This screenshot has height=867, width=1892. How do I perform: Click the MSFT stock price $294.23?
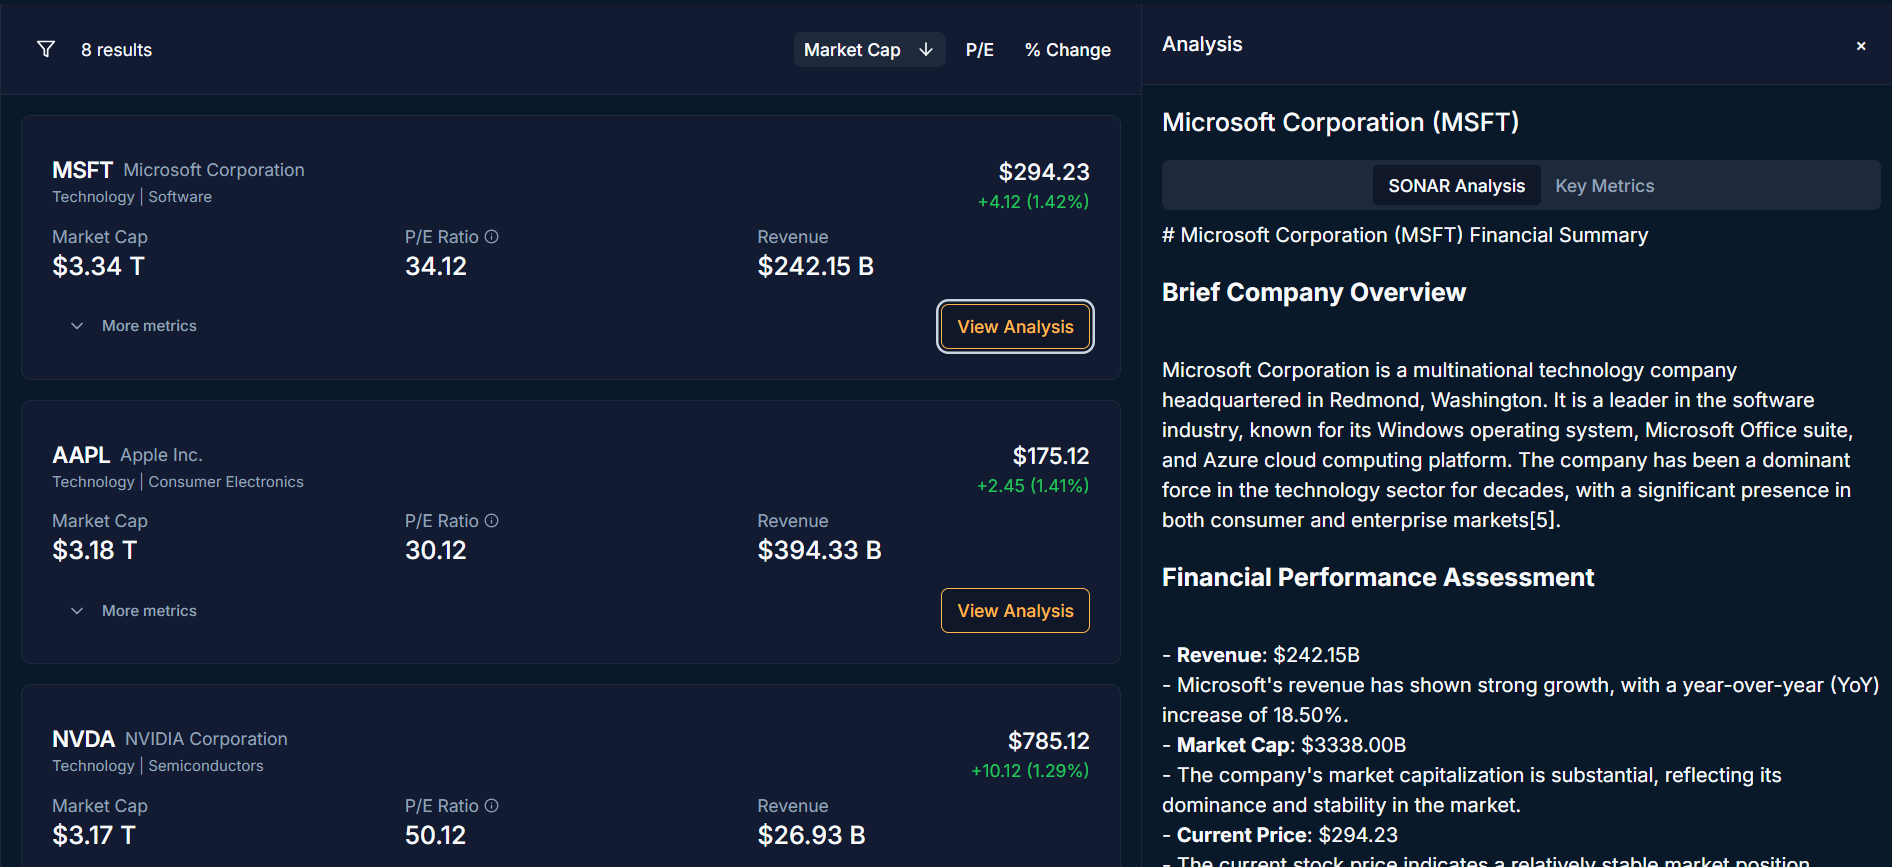[1044, 172]
